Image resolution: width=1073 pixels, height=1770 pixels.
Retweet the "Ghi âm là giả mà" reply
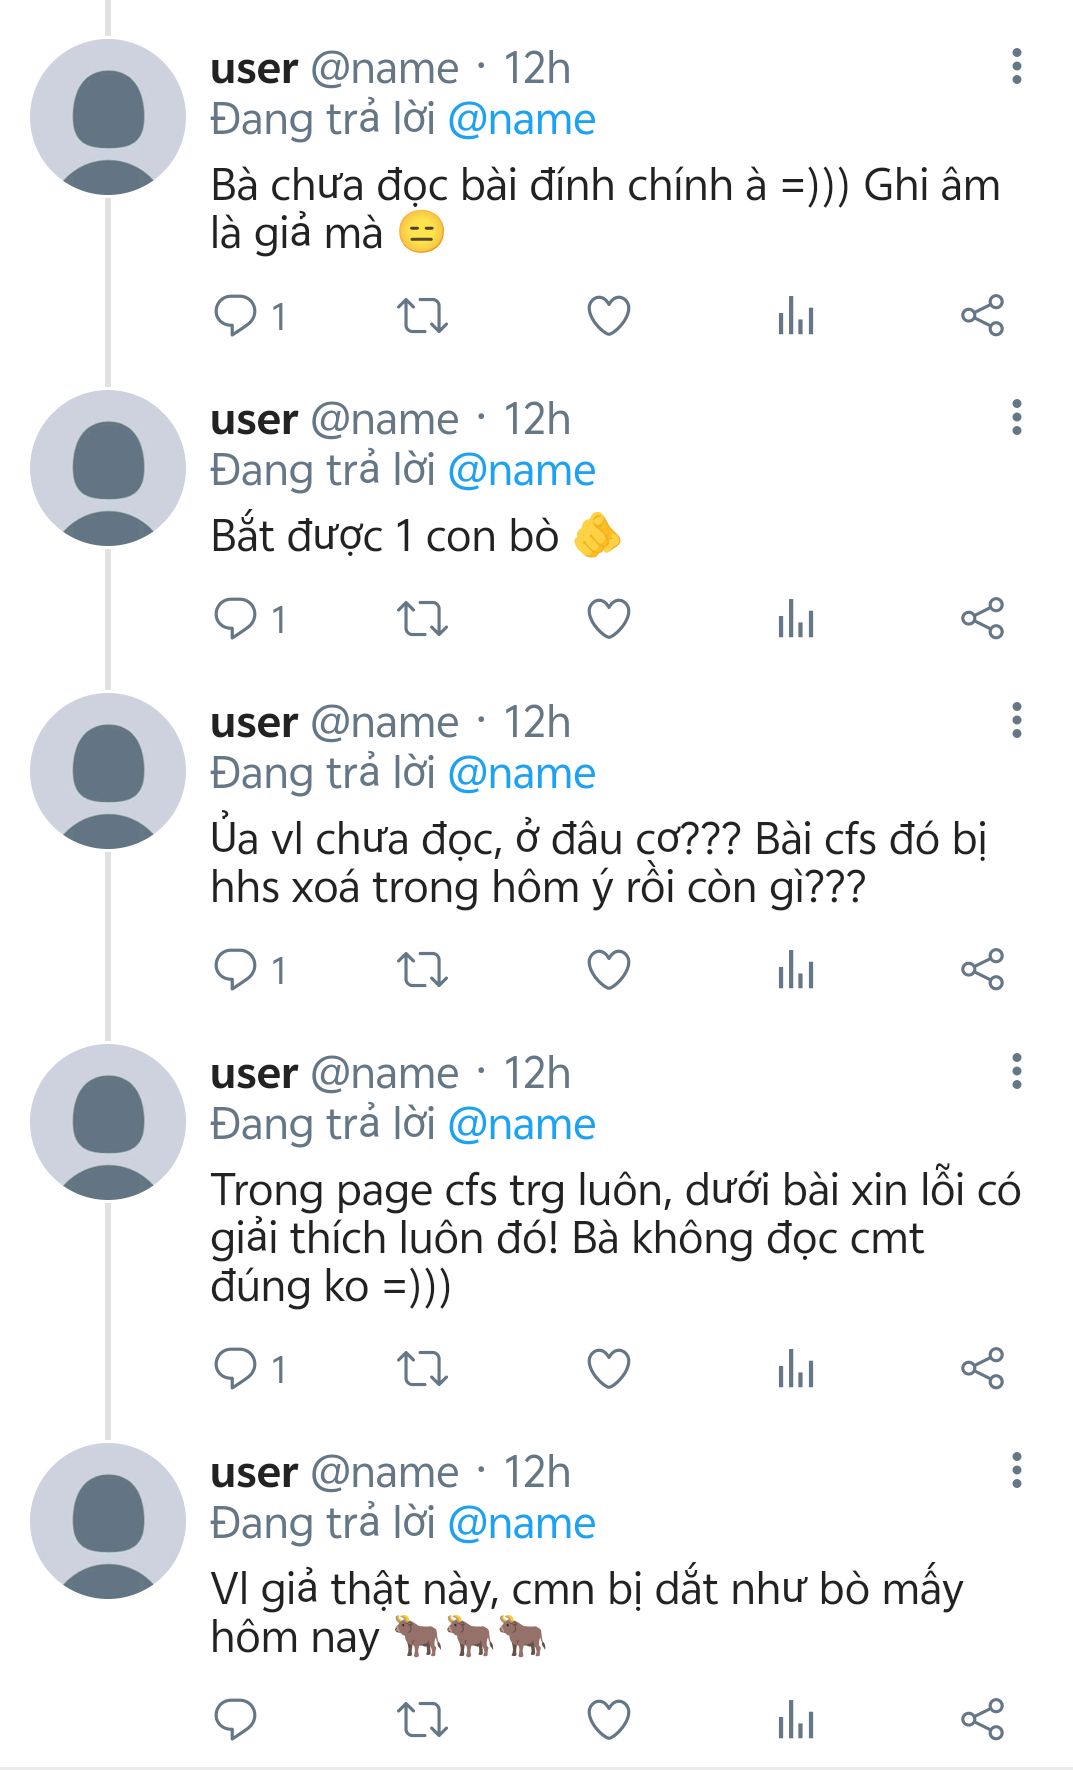tap(422, 316)
